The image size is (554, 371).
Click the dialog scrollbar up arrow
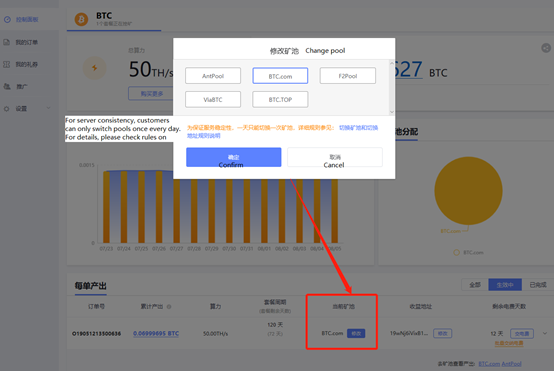[x=391, y=63]
